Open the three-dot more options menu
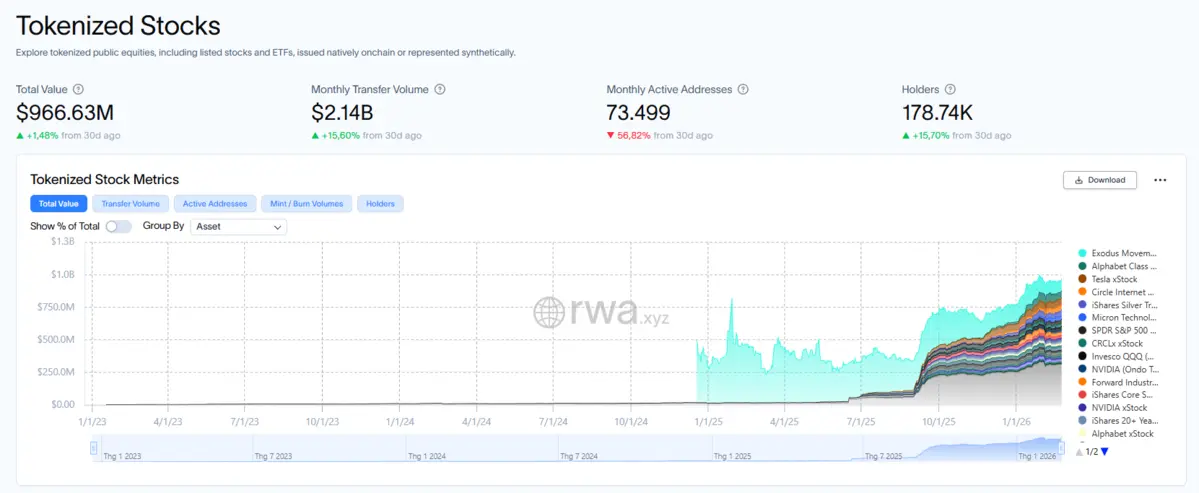 click(x=1160, y=180)
